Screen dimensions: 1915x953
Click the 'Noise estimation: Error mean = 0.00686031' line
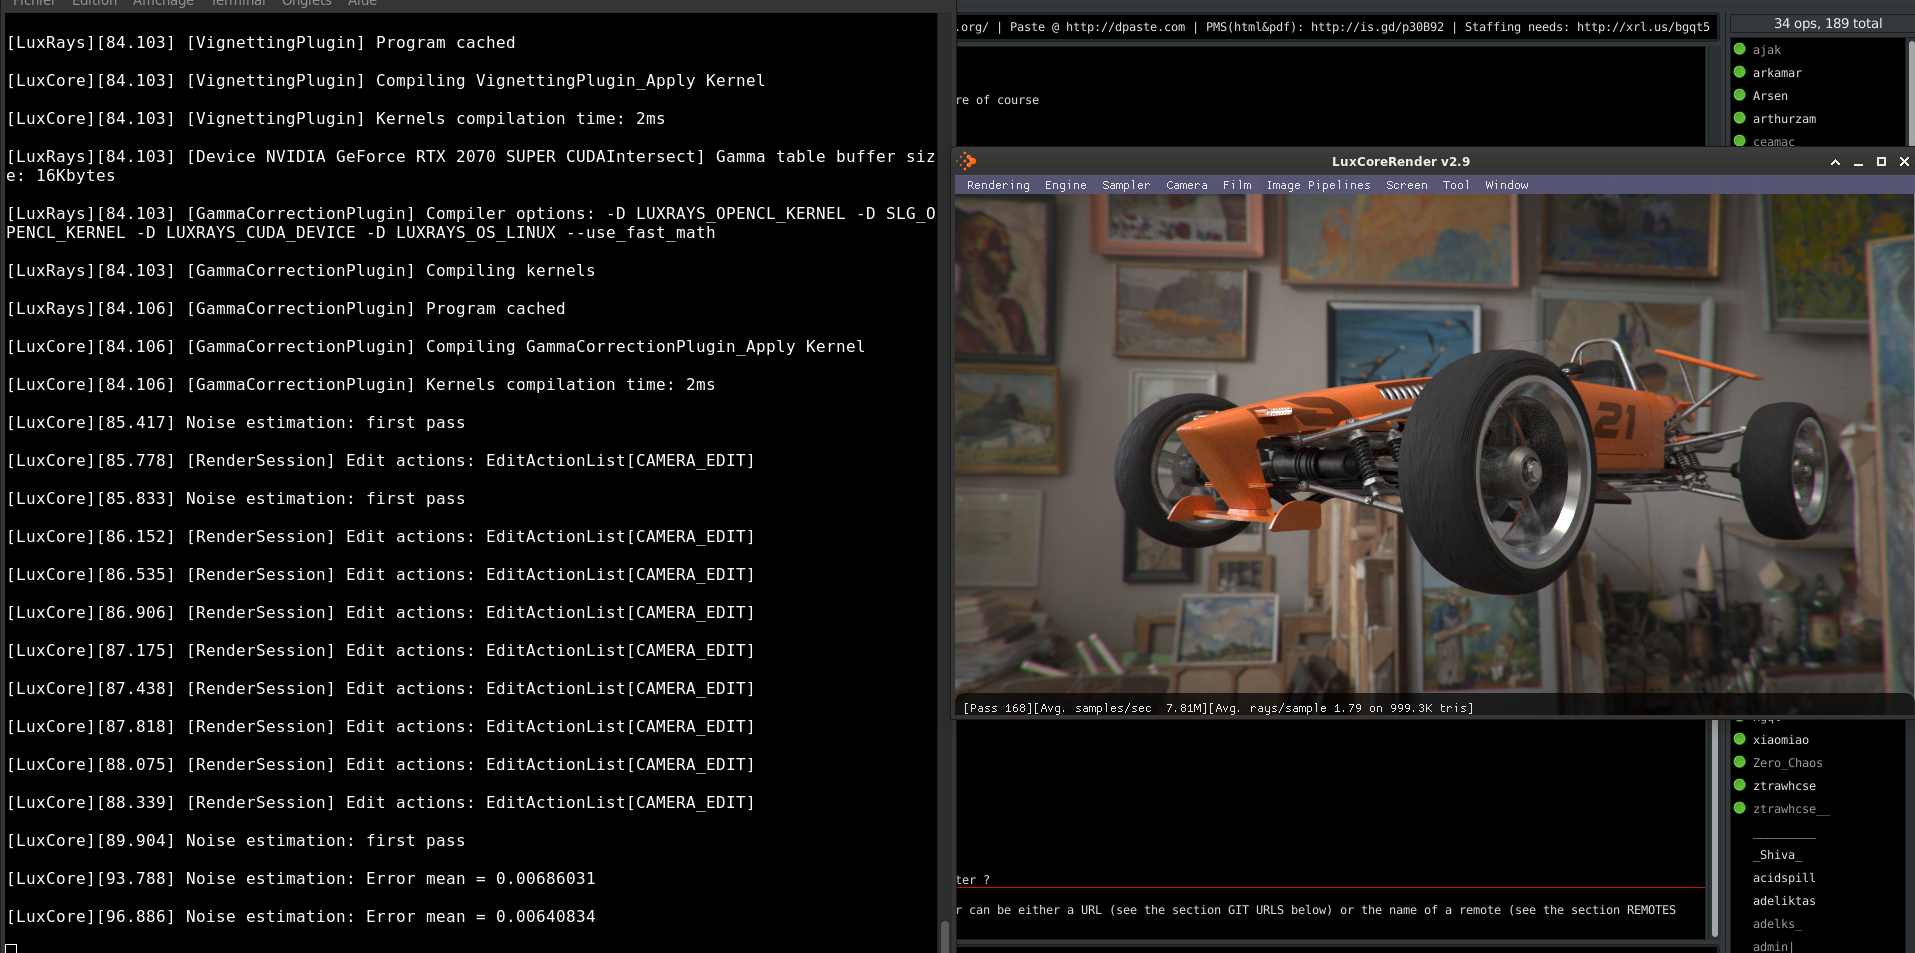301,879
